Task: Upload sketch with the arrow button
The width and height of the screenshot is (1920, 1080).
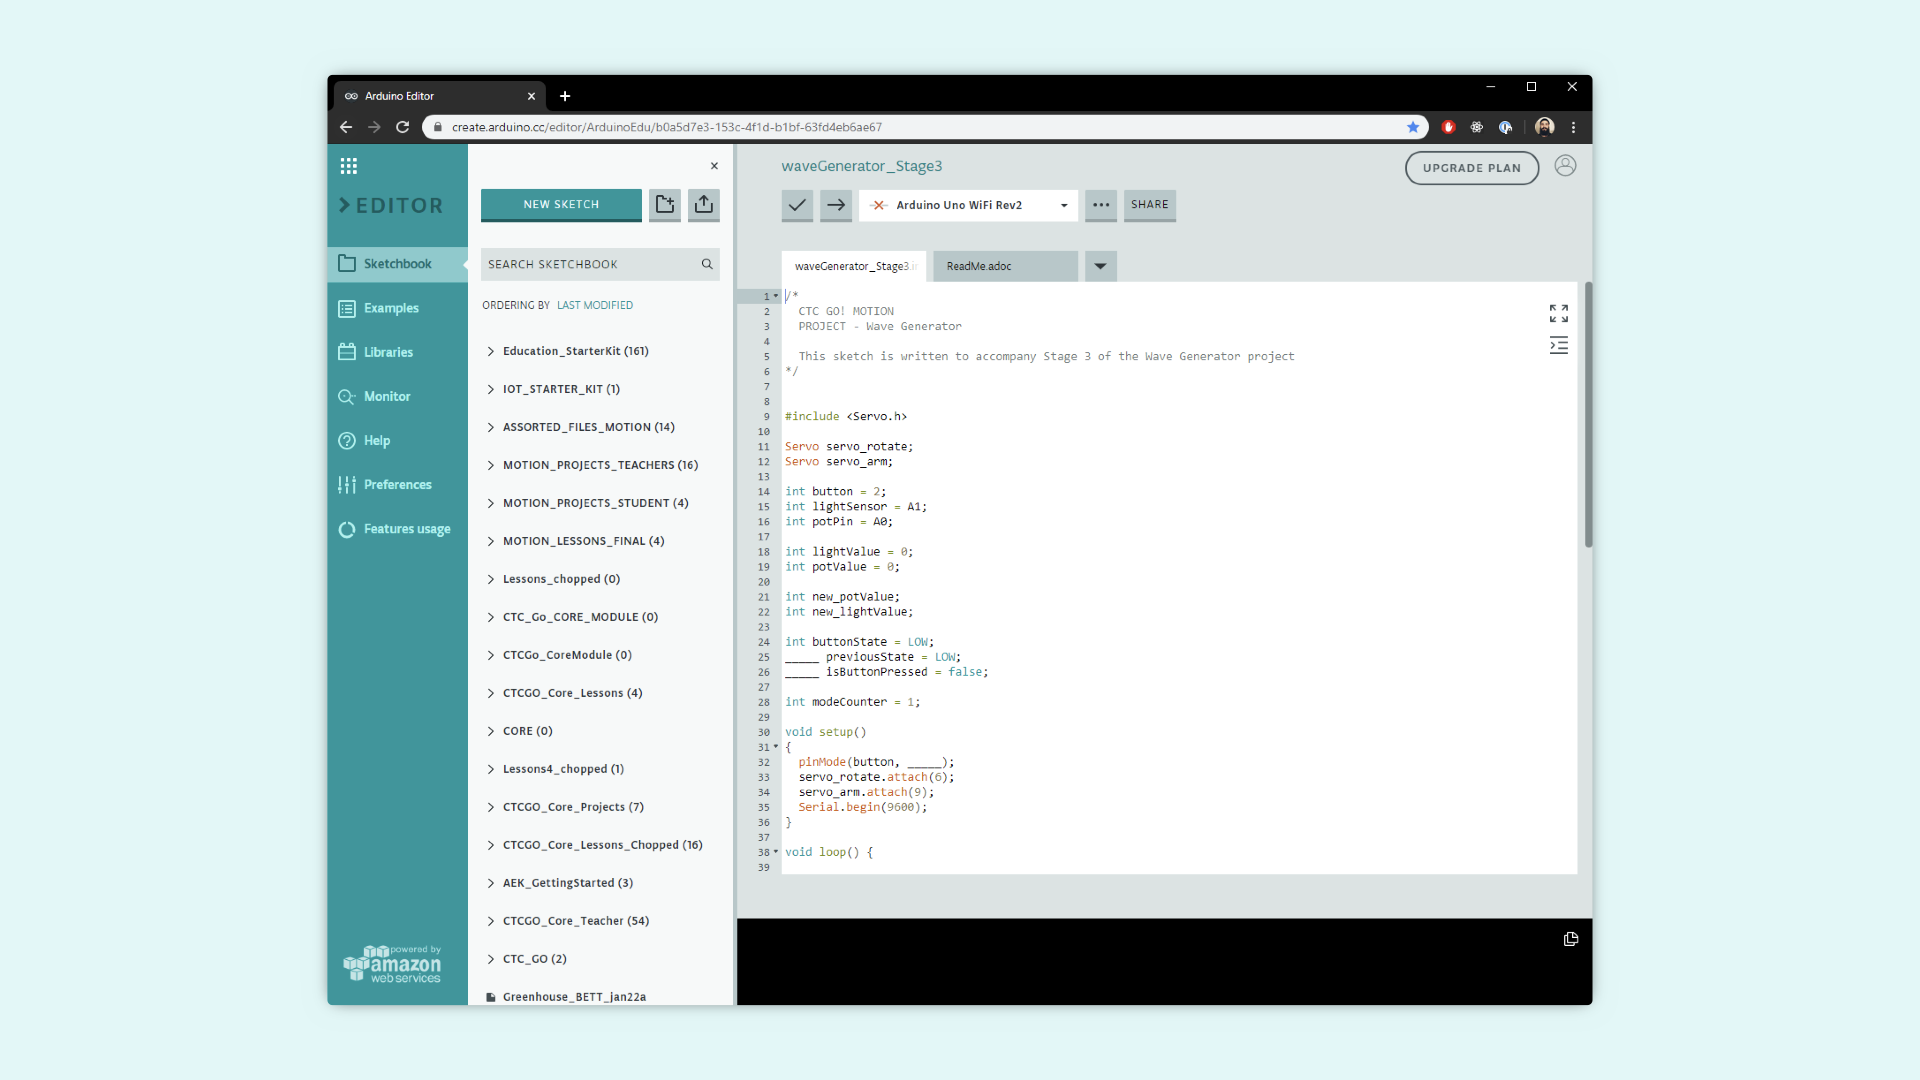Action: 836,205
